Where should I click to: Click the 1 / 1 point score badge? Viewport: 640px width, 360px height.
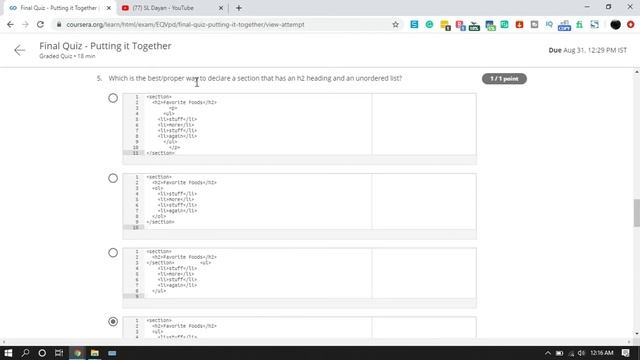(504, 78)
